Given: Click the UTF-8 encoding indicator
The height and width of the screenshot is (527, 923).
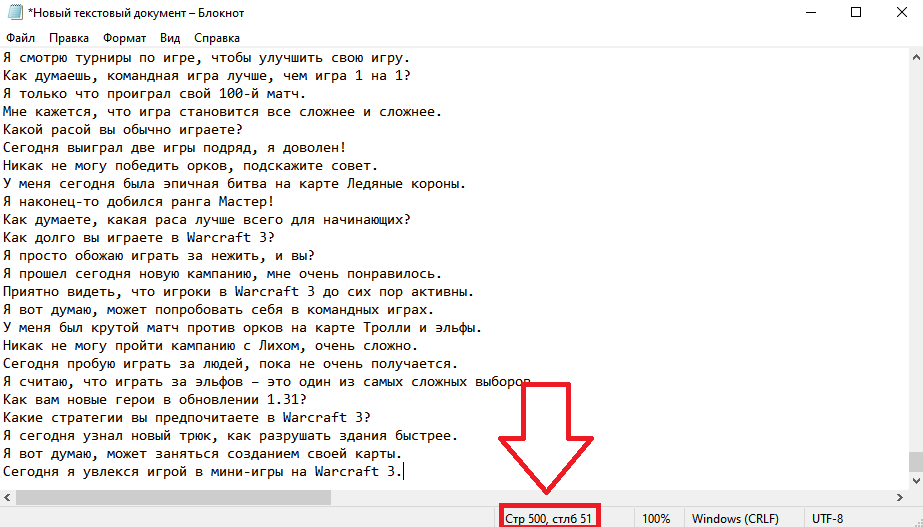Looking at the screenshot, I should point(829,519).
